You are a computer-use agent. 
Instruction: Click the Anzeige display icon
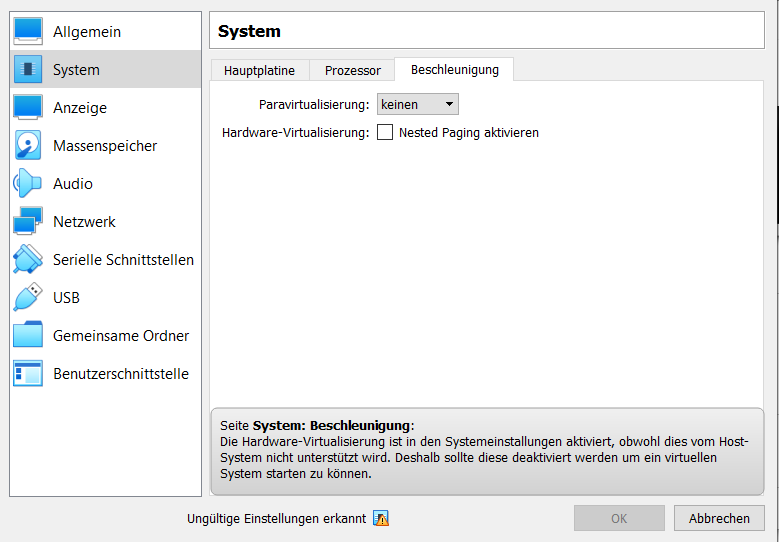(x=28, y=107)
